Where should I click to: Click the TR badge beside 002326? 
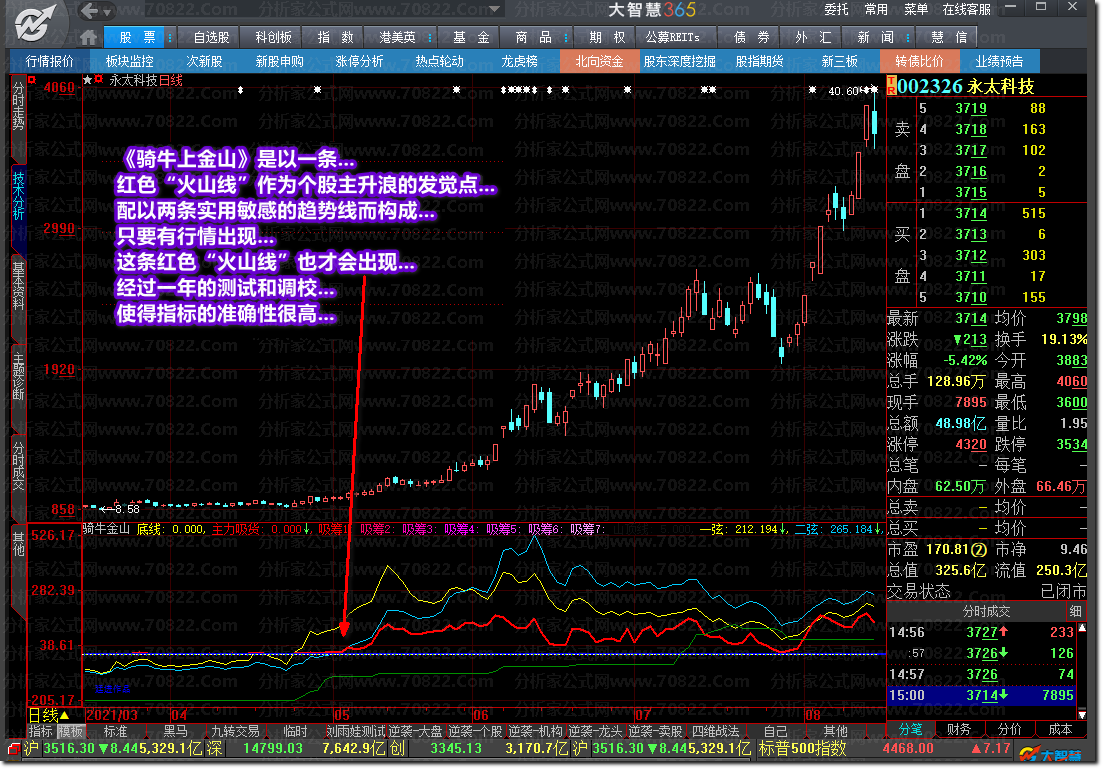pyautogui.click(x=891, y=86)
